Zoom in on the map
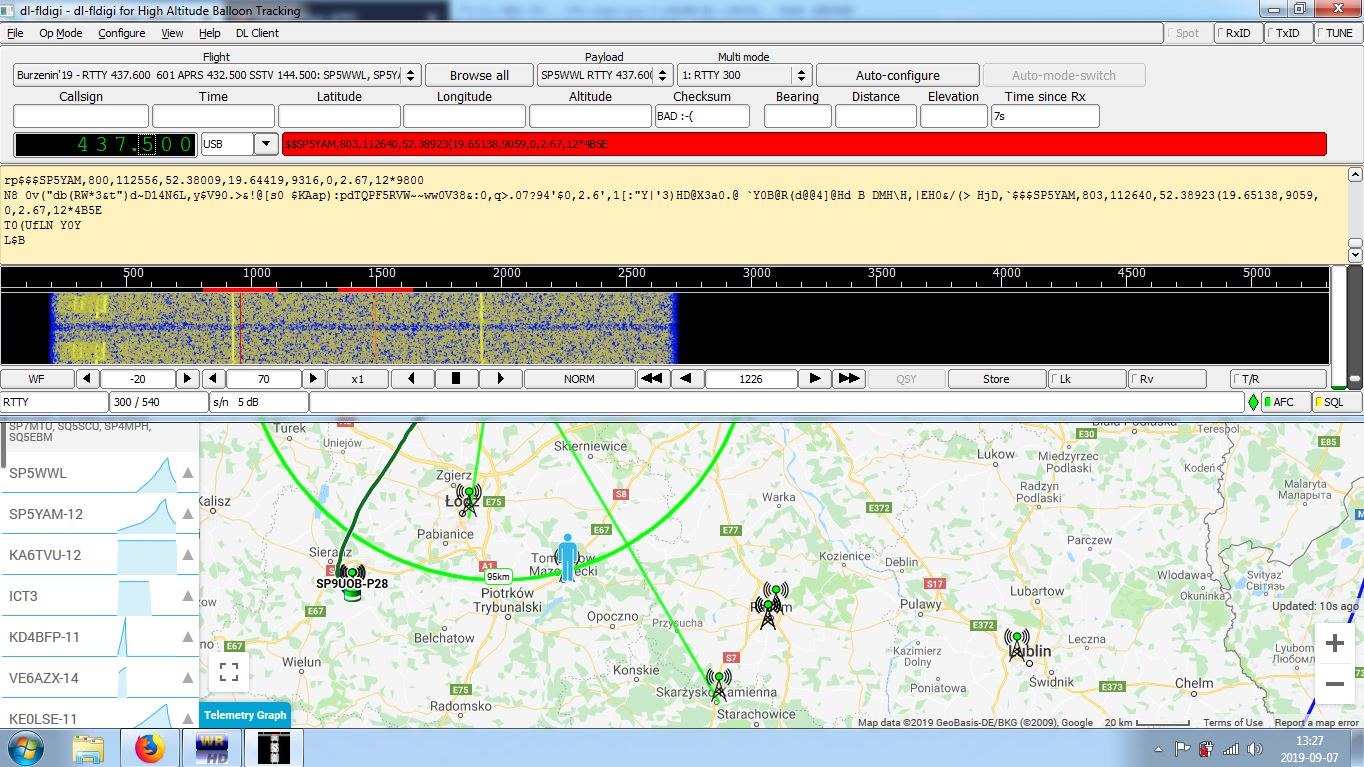This screenshot has width=1364, height=767. point(1334,644)
